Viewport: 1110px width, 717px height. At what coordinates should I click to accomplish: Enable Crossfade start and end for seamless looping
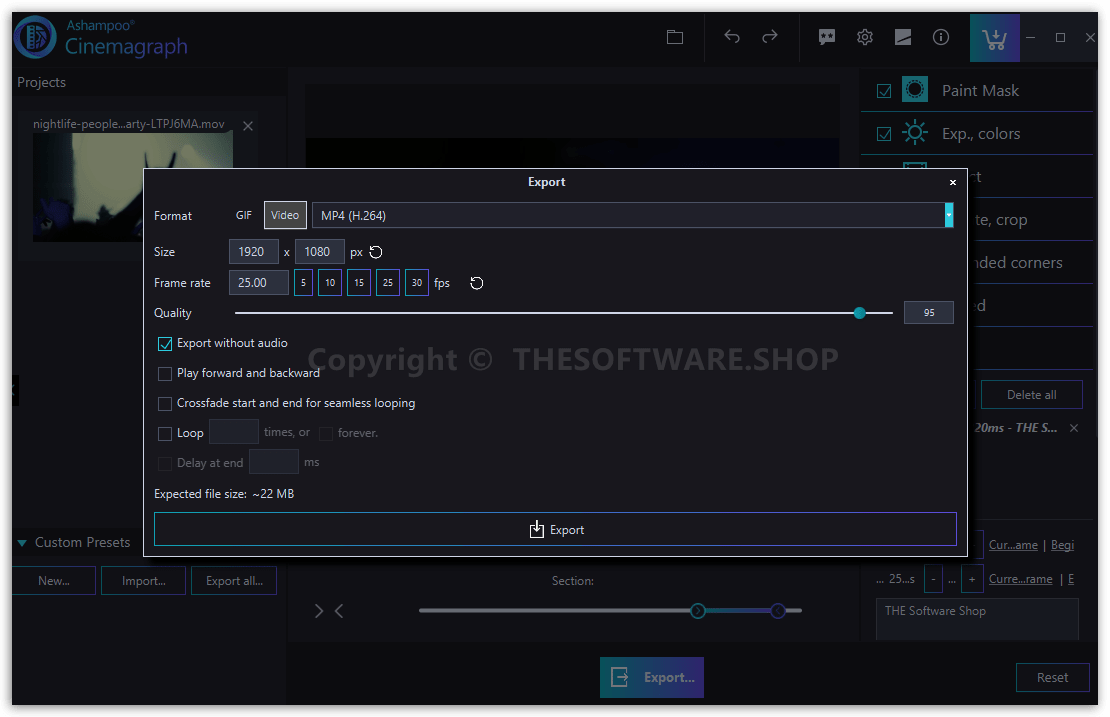point(164,404)
